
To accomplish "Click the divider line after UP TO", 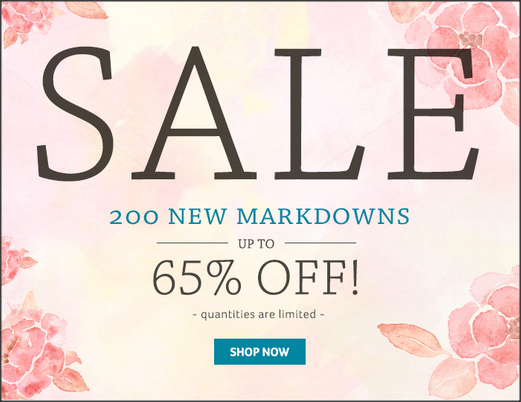I will tap(320, 243).
